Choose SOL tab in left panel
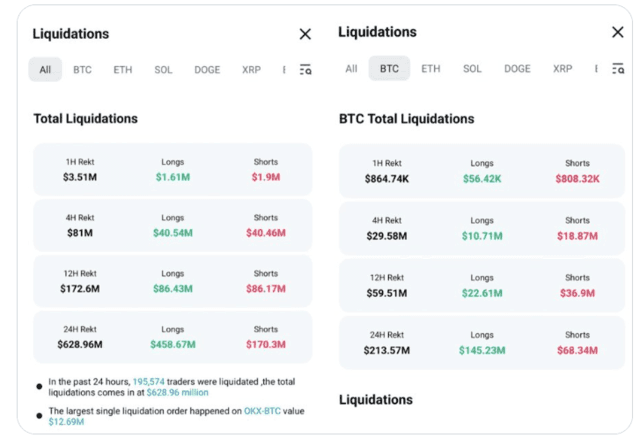This screenshot has height=438, width=640. click(163, 70)
